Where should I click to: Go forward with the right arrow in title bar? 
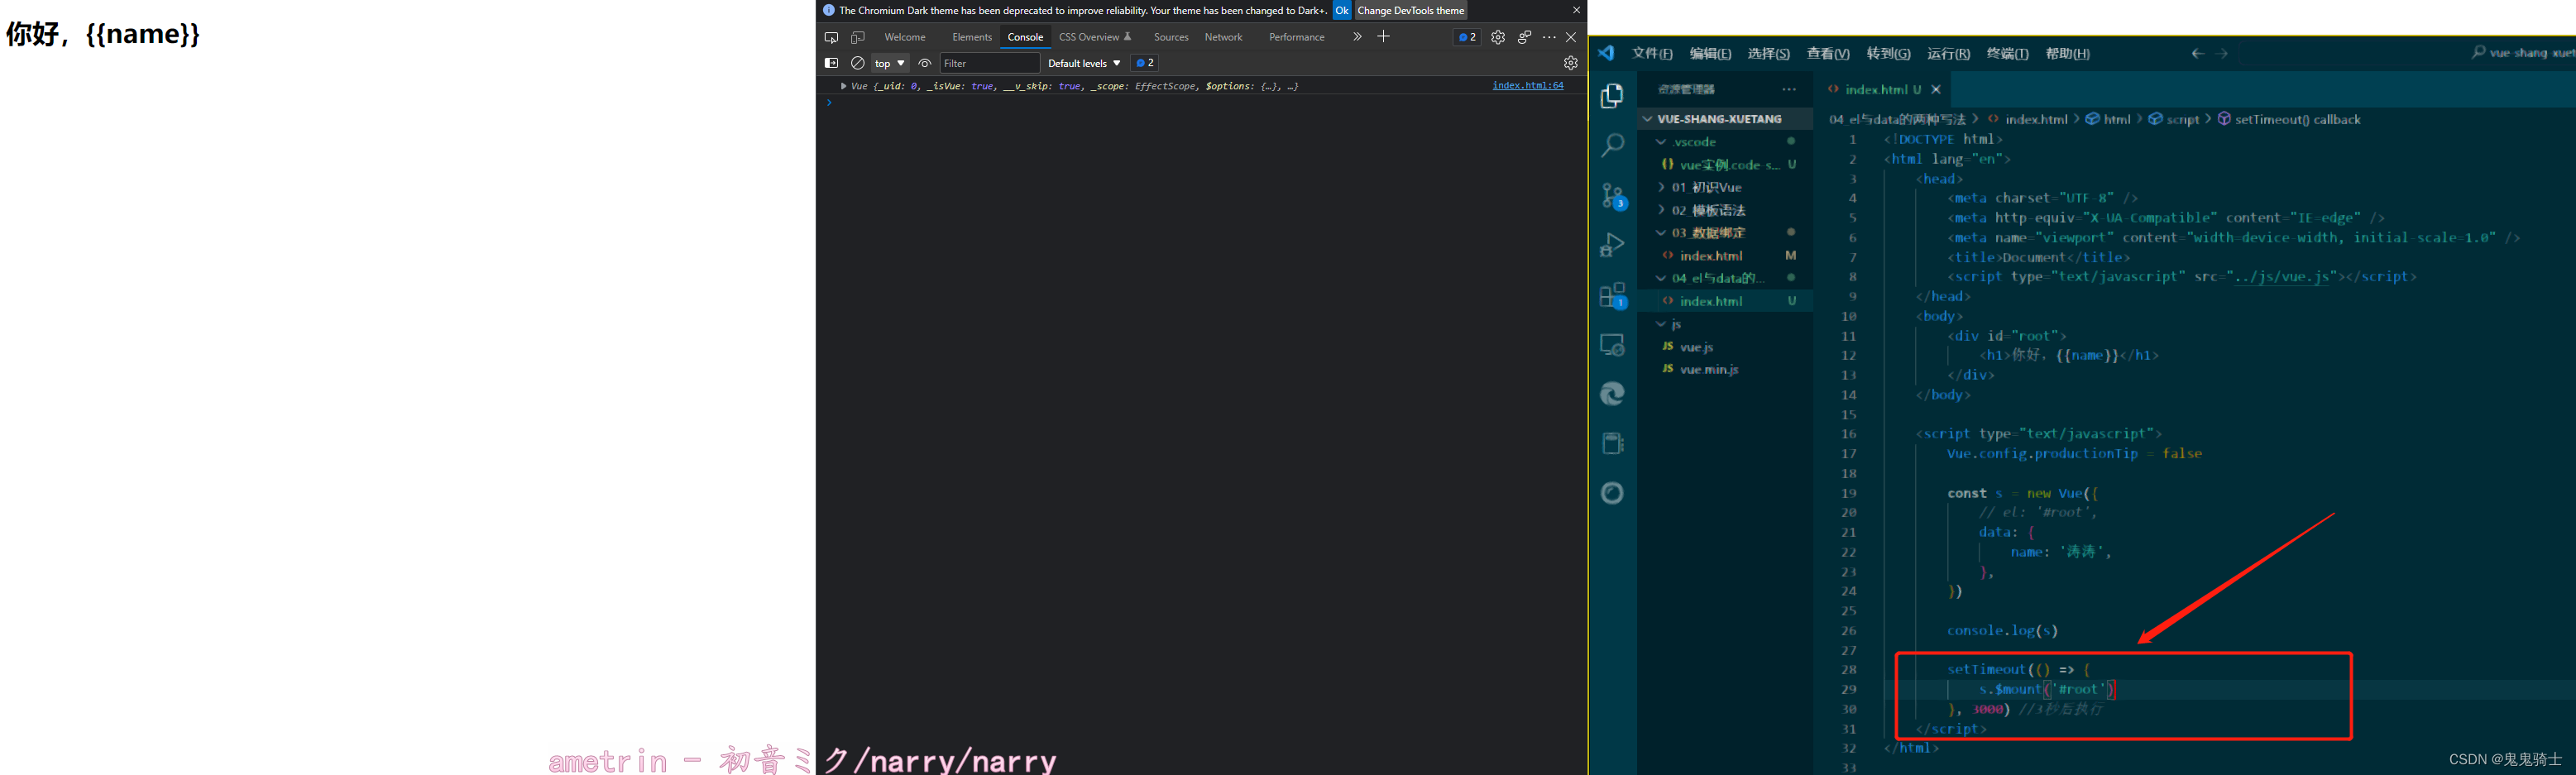point(2222,54)
